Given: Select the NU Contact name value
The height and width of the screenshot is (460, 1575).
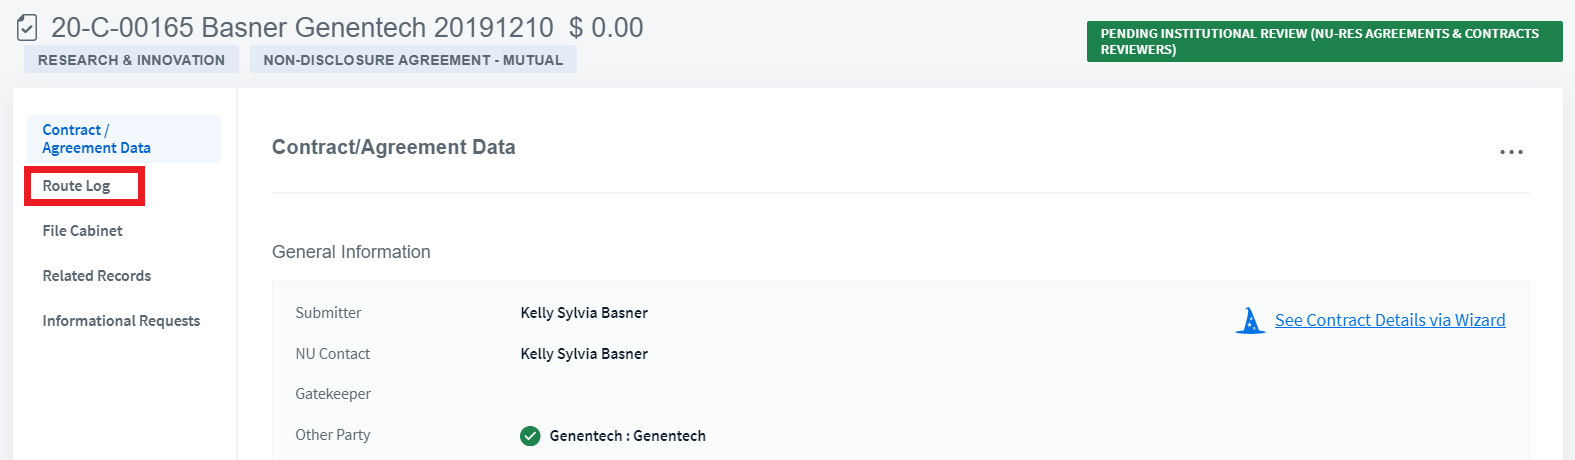Looking at the screenshot, I should click(584, 354).
